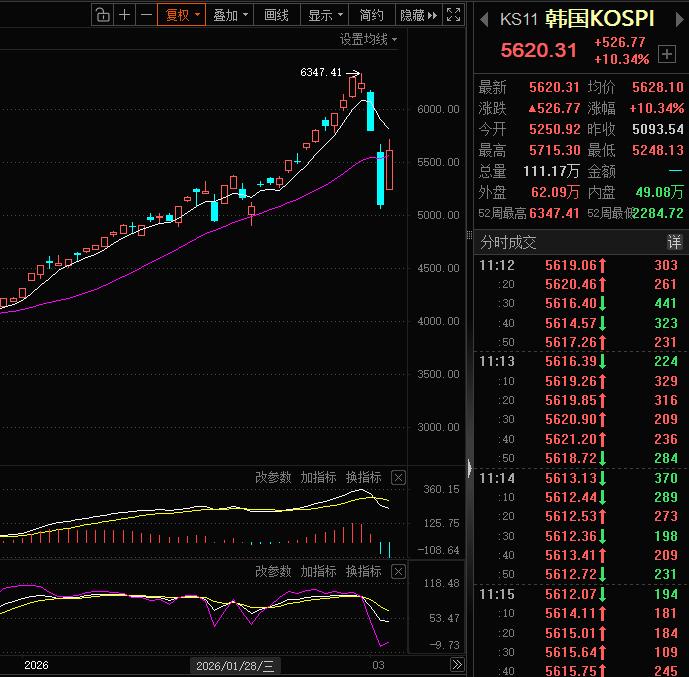Zoom in chart with plus icon

(x=124, y=15)
